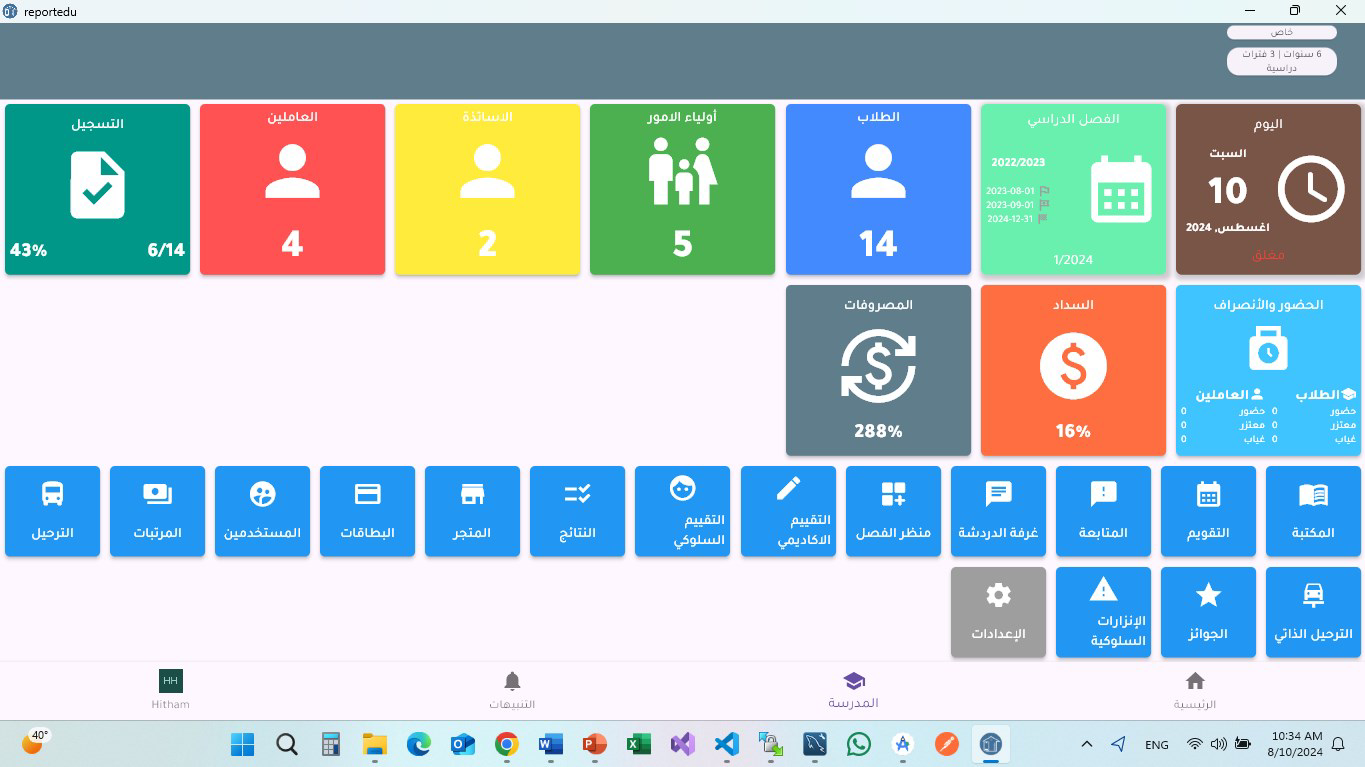Click the 6/14 registration count
Screen dimensions: 1365x767
tap(167, 250)
